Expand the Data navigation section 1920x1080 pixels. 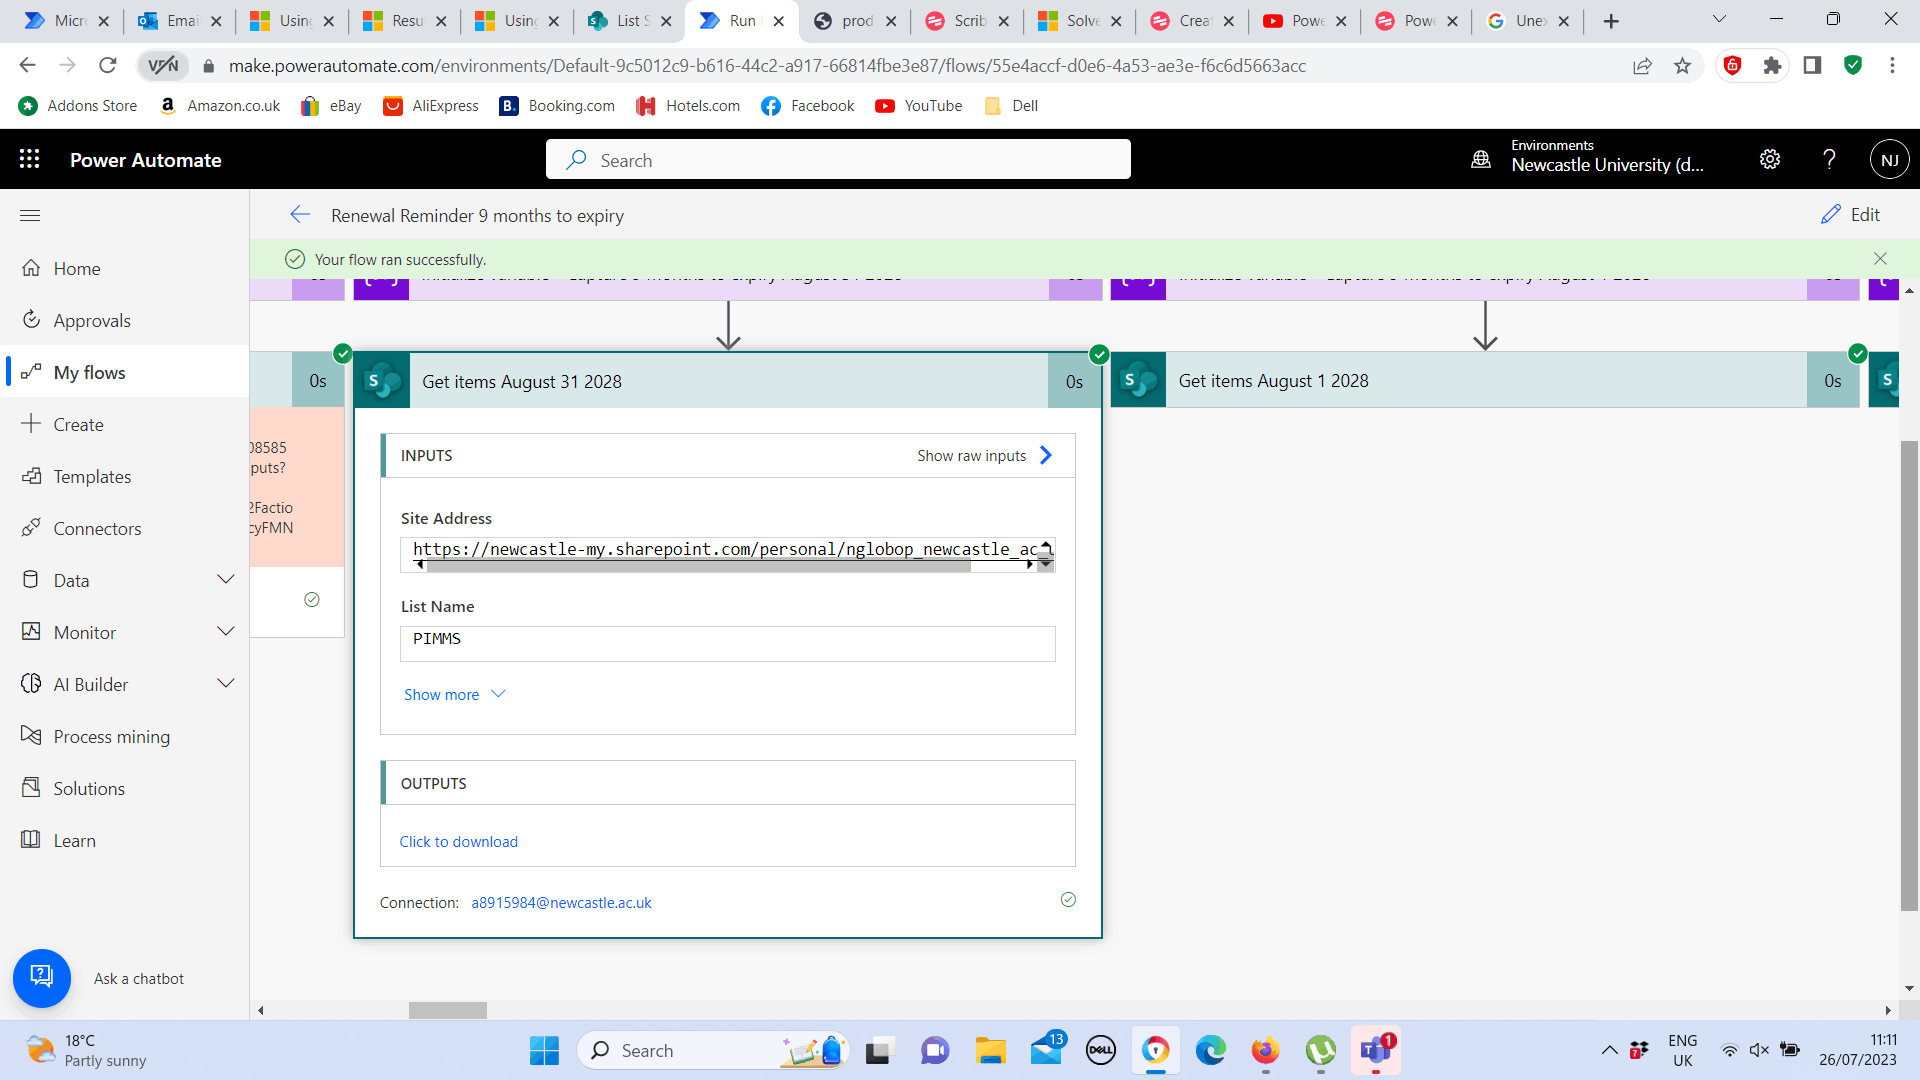tap(226, 580)
